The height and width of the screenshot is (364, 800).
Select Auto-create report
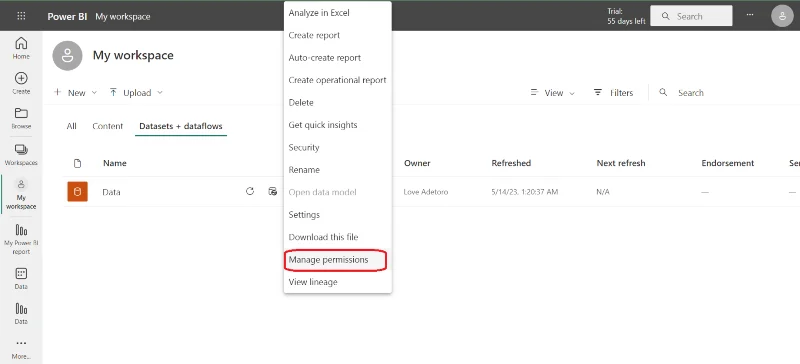pyautogui.click(x=338, y=58)
